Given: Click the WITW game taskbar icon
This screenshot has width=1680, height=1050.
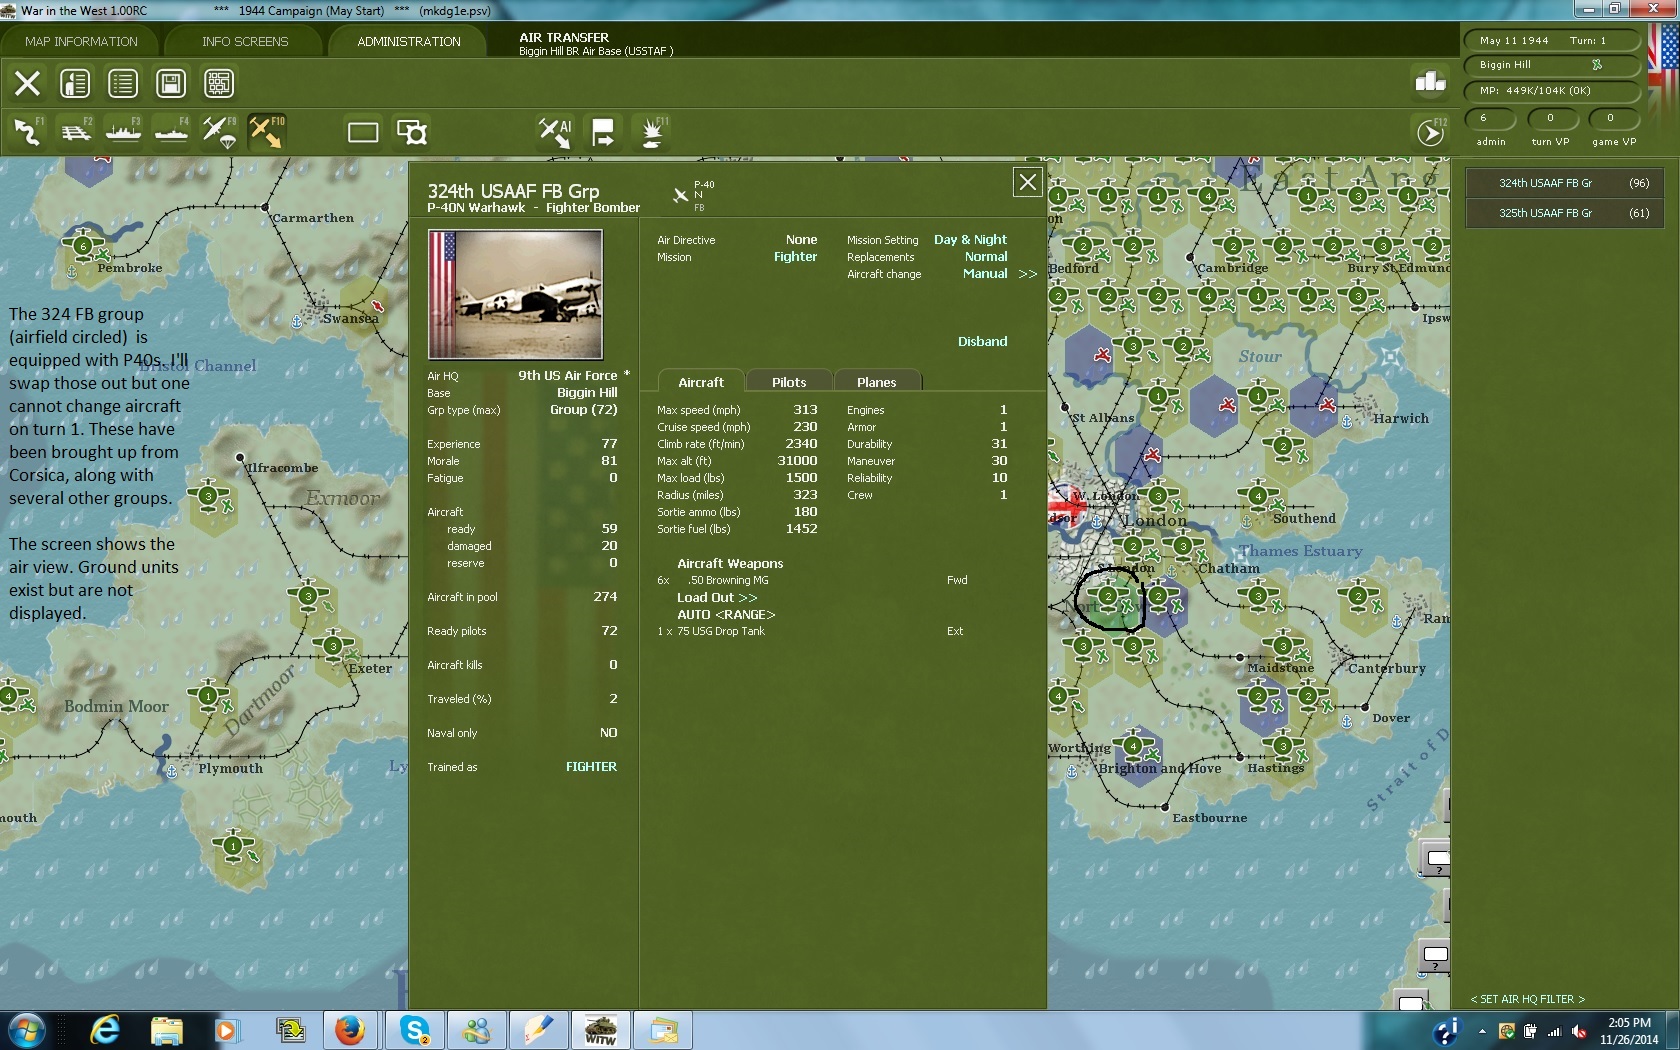Looking at the screenshot, I should (600, 1030).
